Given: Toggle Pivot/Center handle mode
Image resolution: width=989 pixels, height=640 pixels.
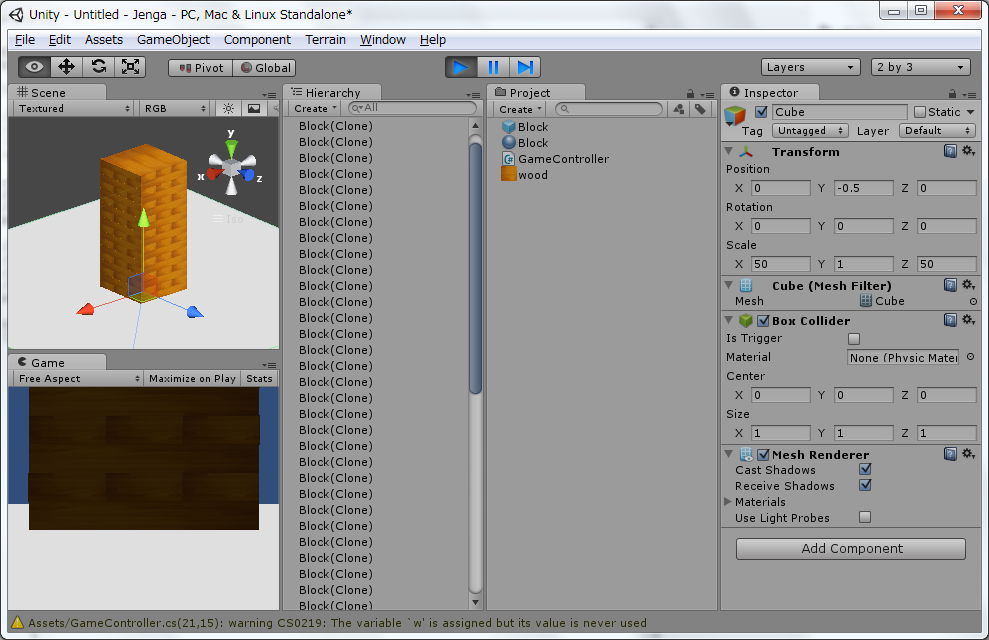Looking at the screenshot, I should [201, 67].
